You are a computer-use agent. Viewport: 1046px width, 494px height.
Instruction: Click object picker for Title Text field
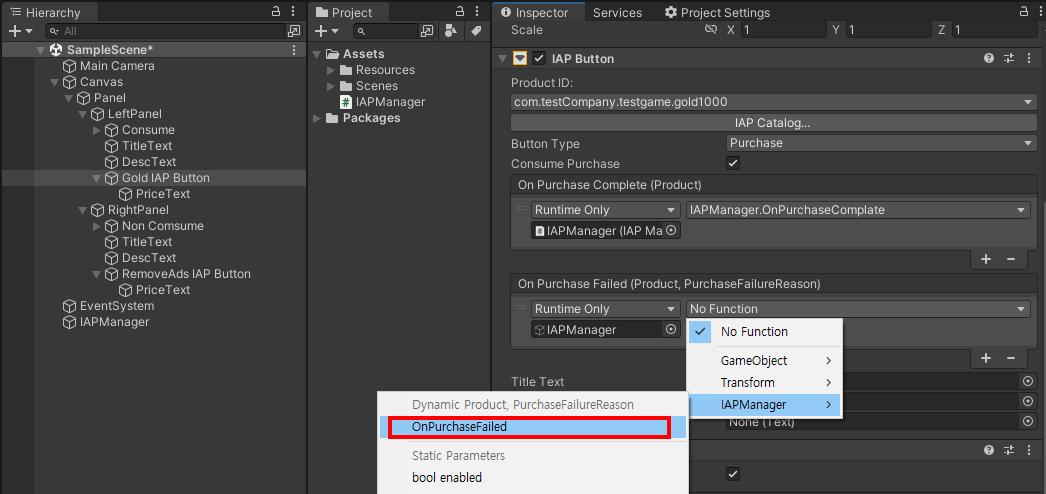1028,381
